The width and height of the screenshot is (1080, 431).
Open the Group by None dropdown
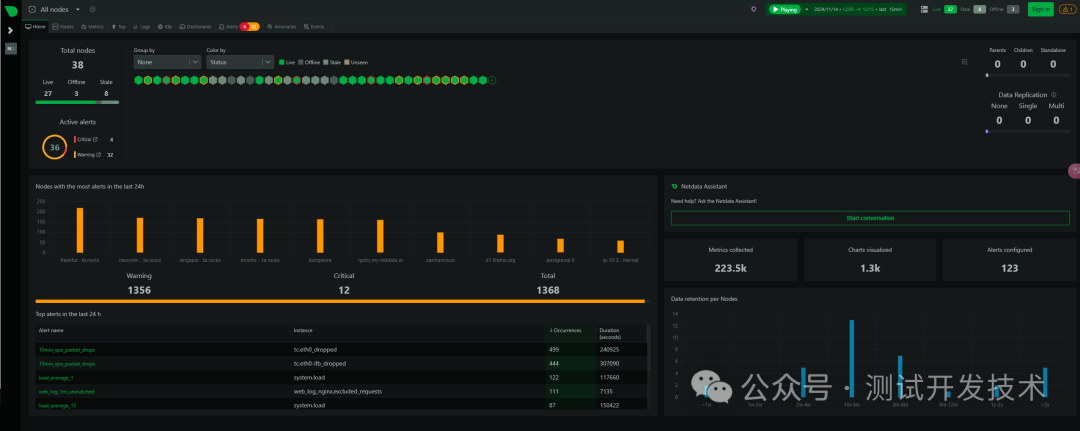tap(167, 62)
